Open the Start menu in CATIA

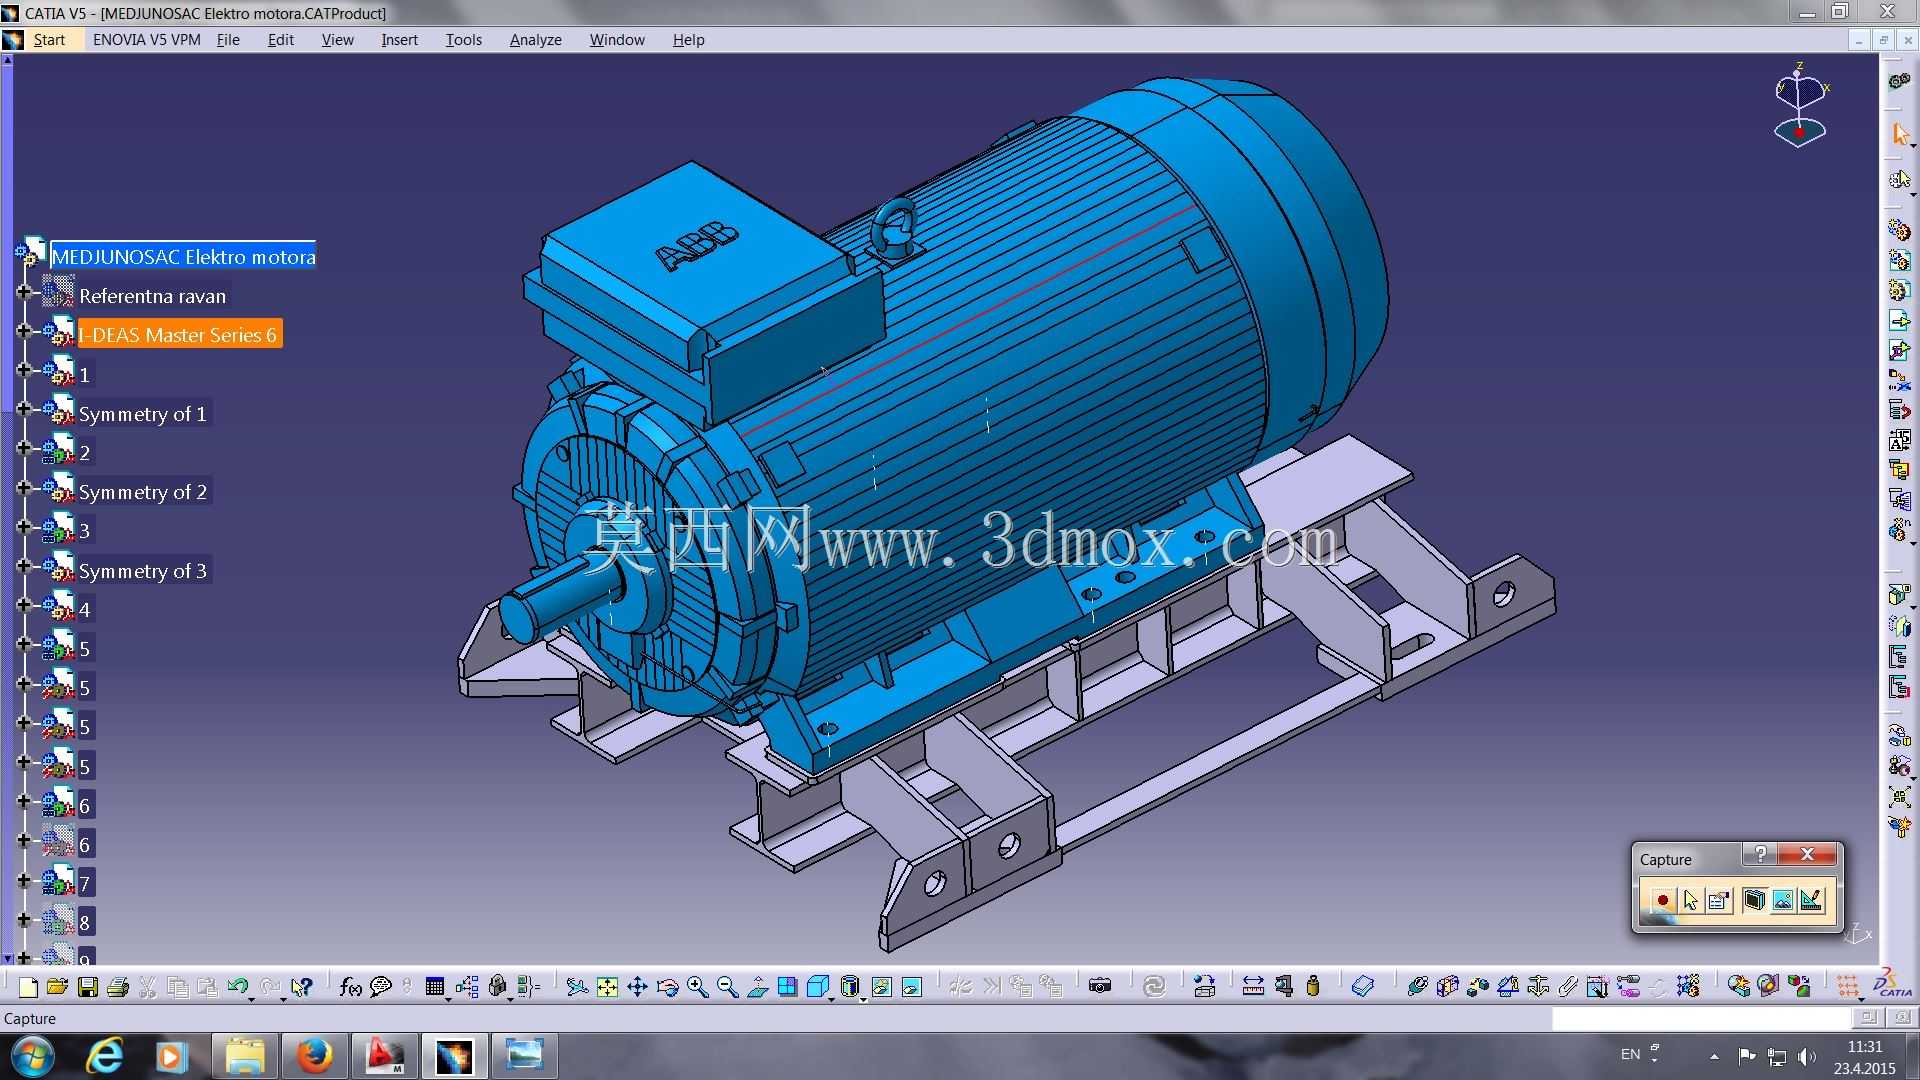(49, 40)
